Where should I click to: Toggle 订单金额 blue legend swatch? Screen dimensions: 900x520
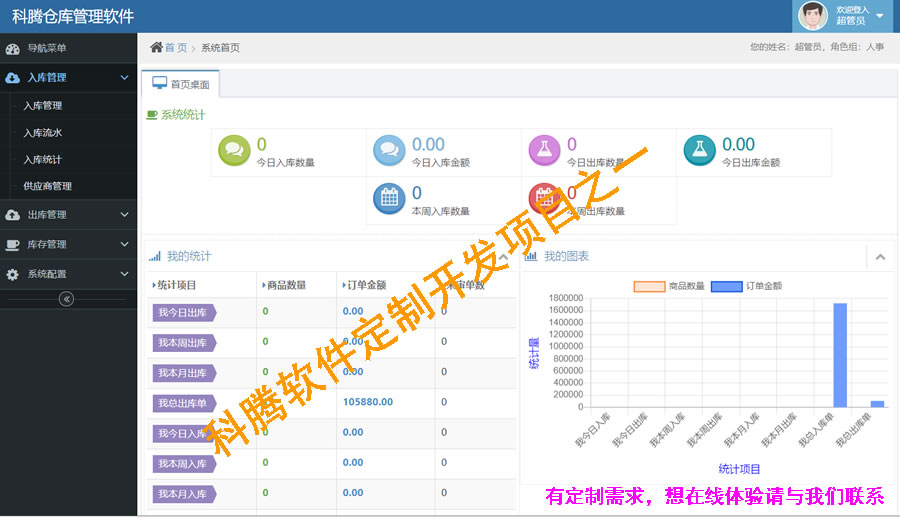[727, 286]
